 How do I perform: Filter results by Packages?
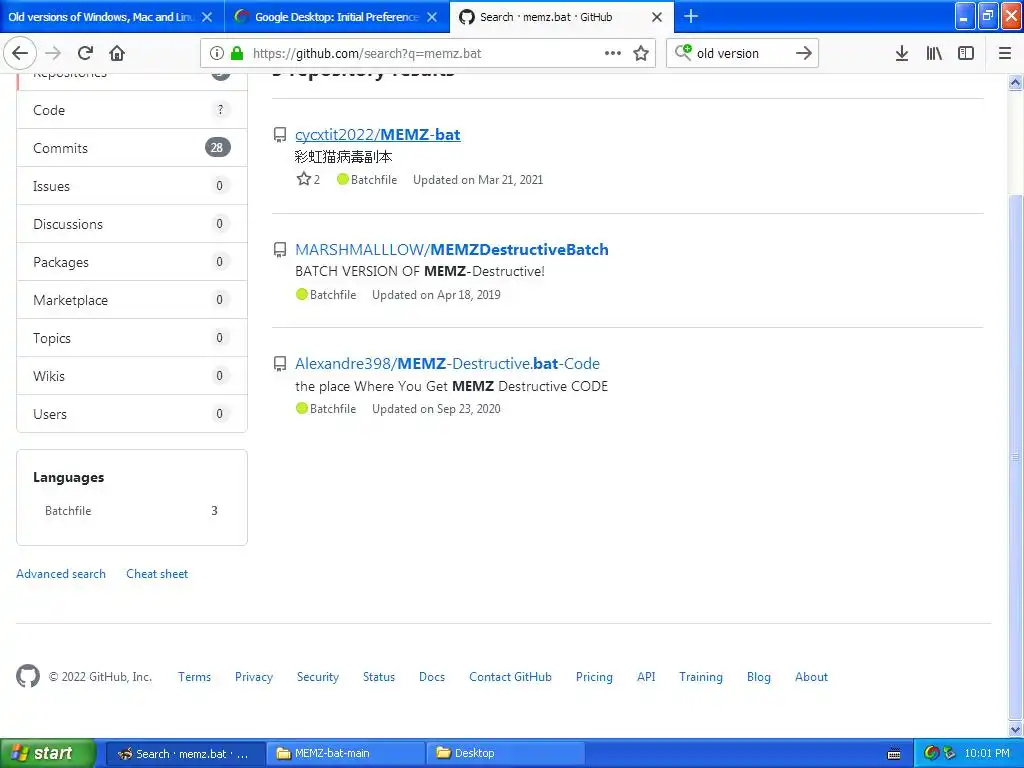coord(132,262)
